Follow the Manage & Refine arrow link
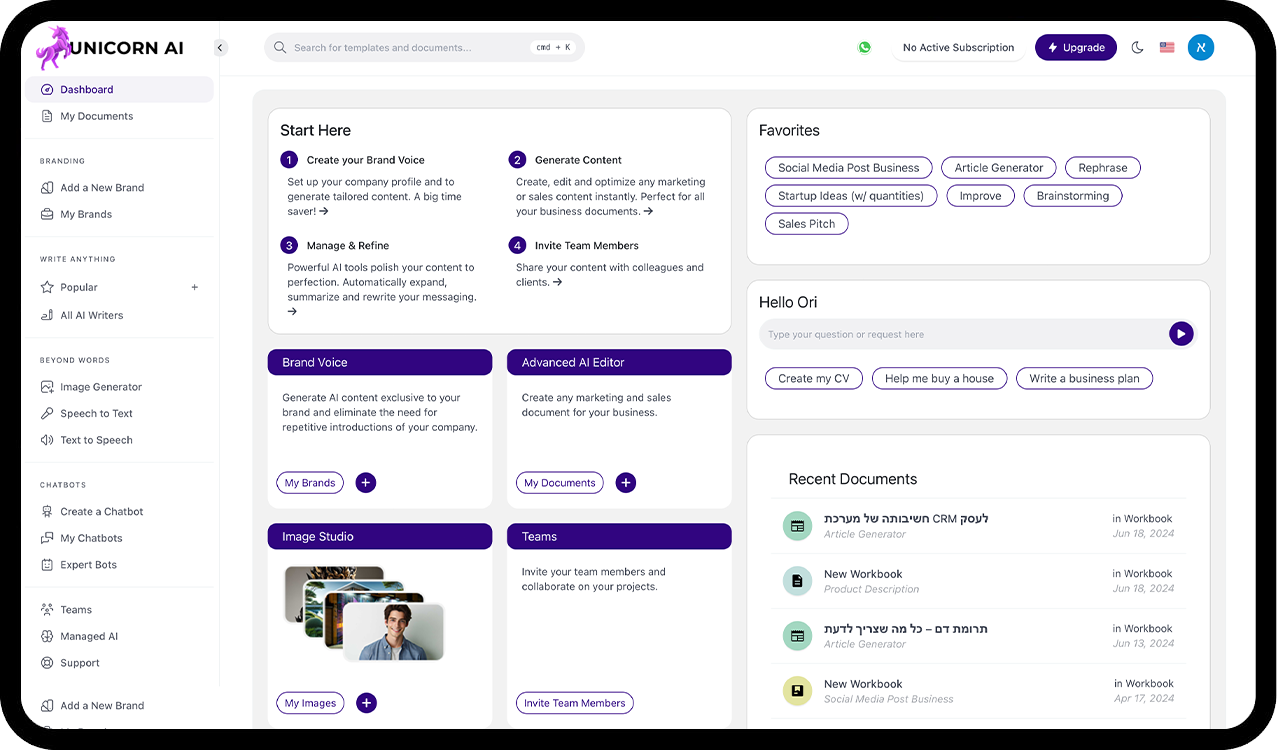This screenshot has height=750, width=1277. pos(292,312)
